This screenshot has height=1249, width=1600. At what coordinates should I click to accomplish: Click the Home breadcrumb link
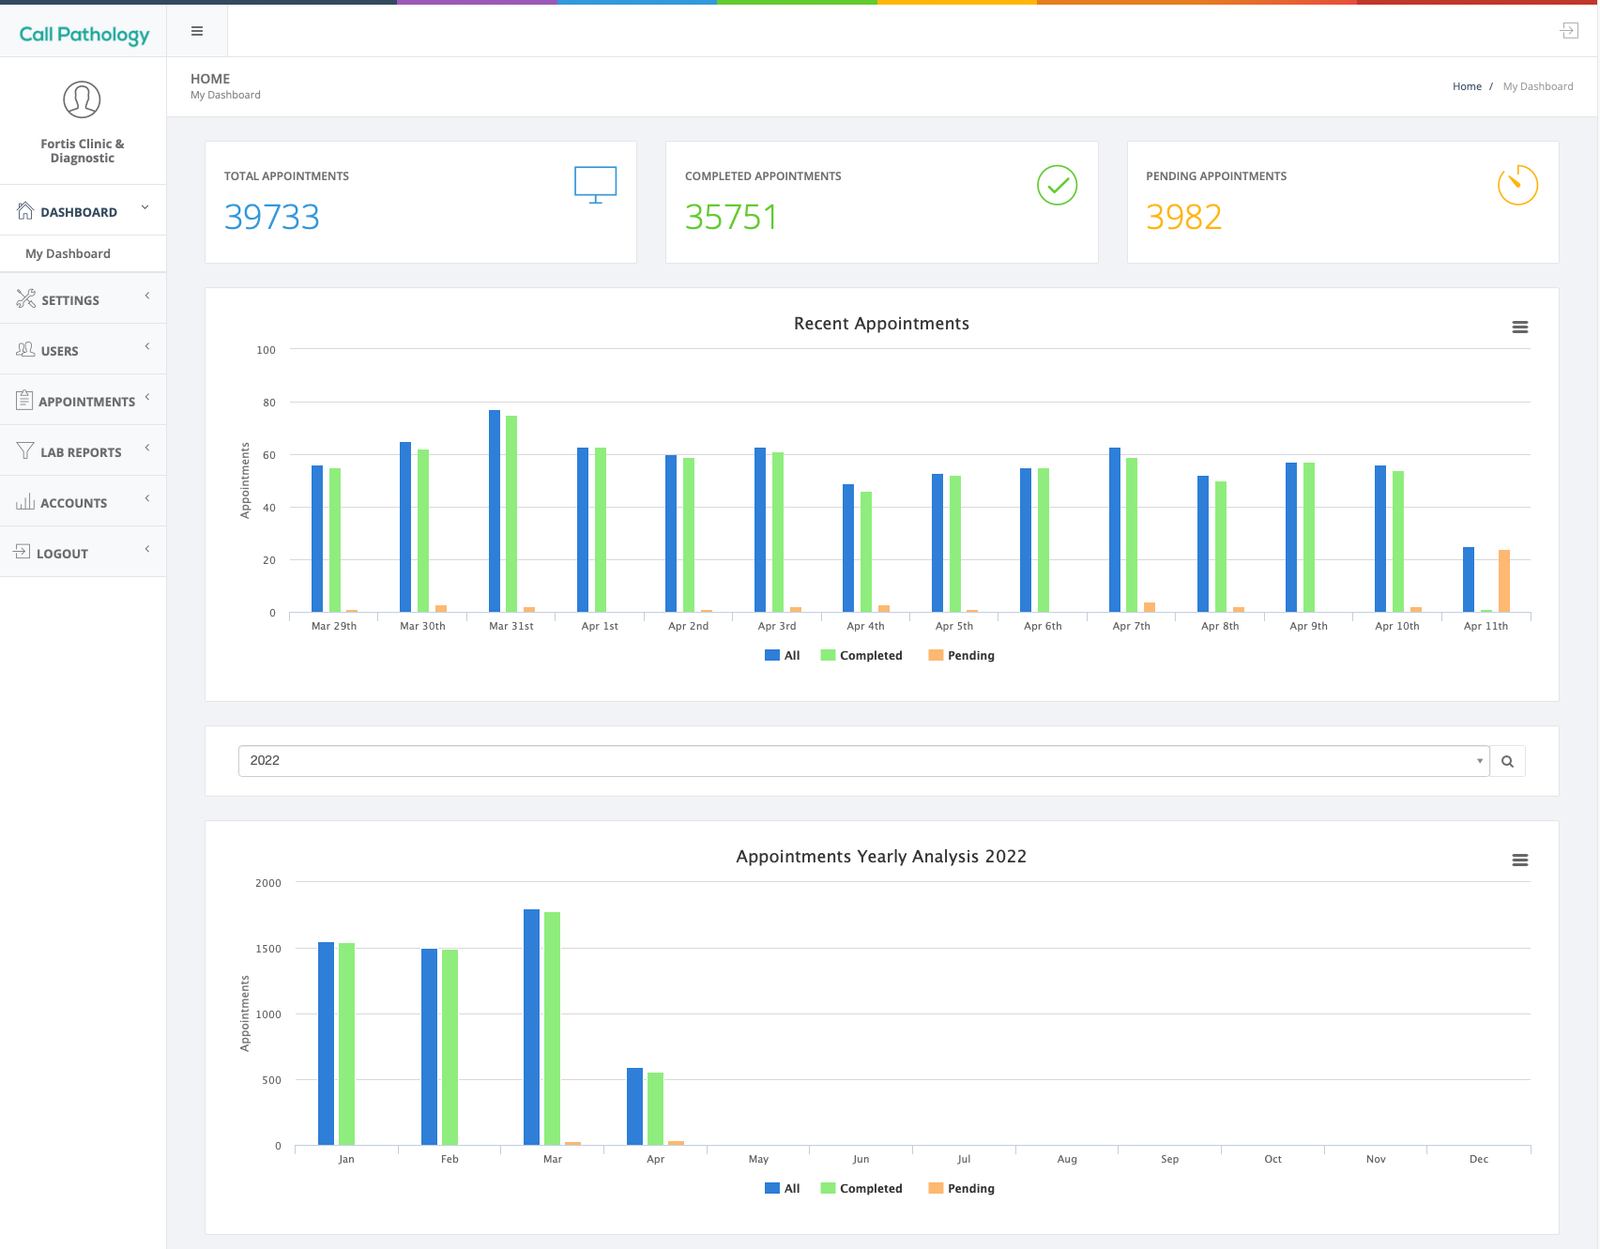[1466, 87]
